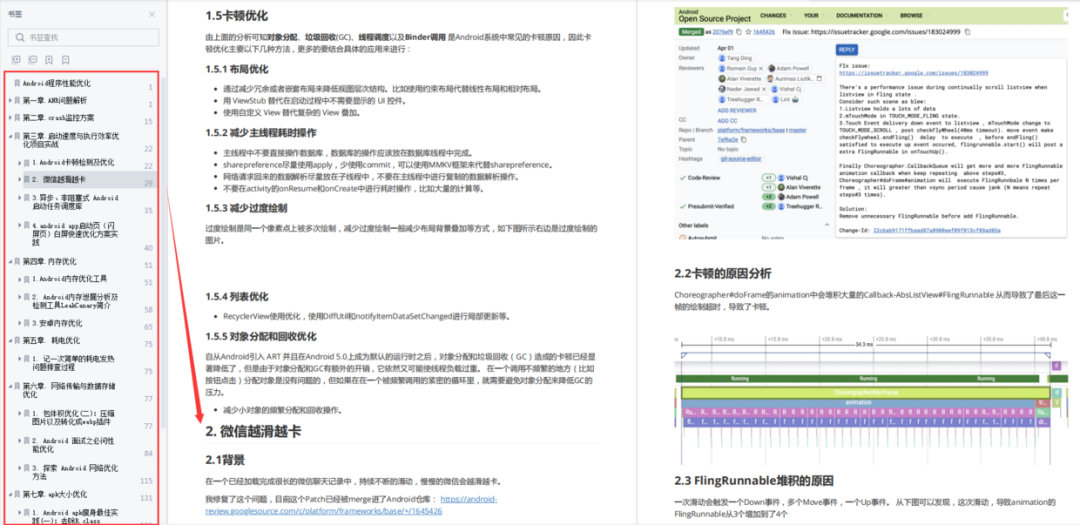Expand the 1. 包体积优化(二) sub-bookmark

[x=19, y=413]
